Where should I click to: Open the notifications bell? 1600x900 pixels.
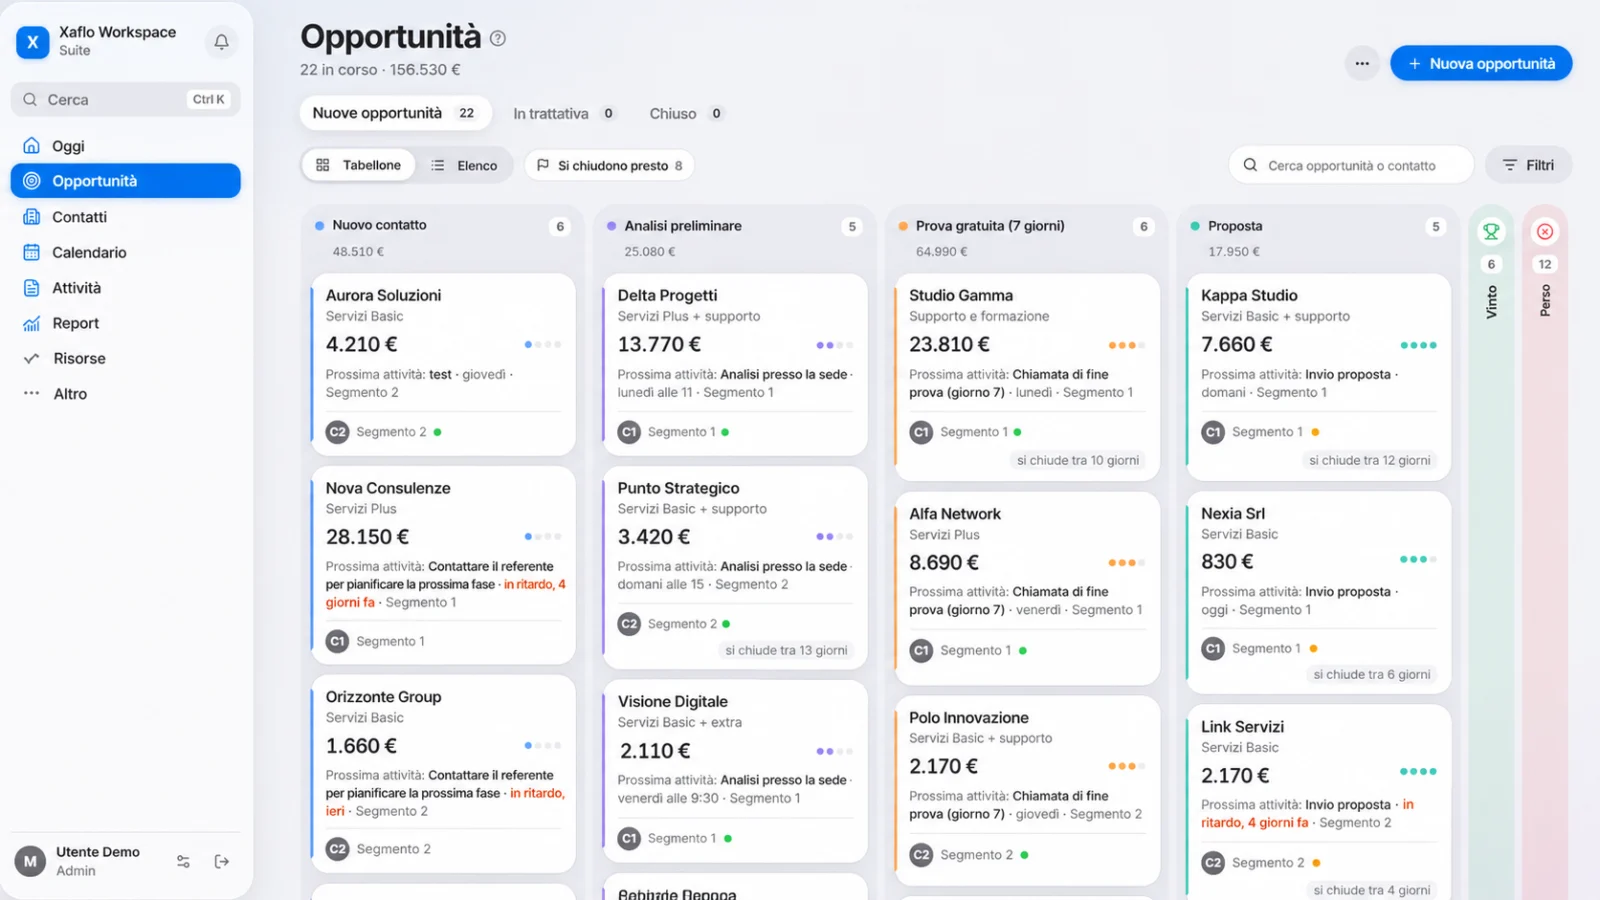(x=221, y=42)
